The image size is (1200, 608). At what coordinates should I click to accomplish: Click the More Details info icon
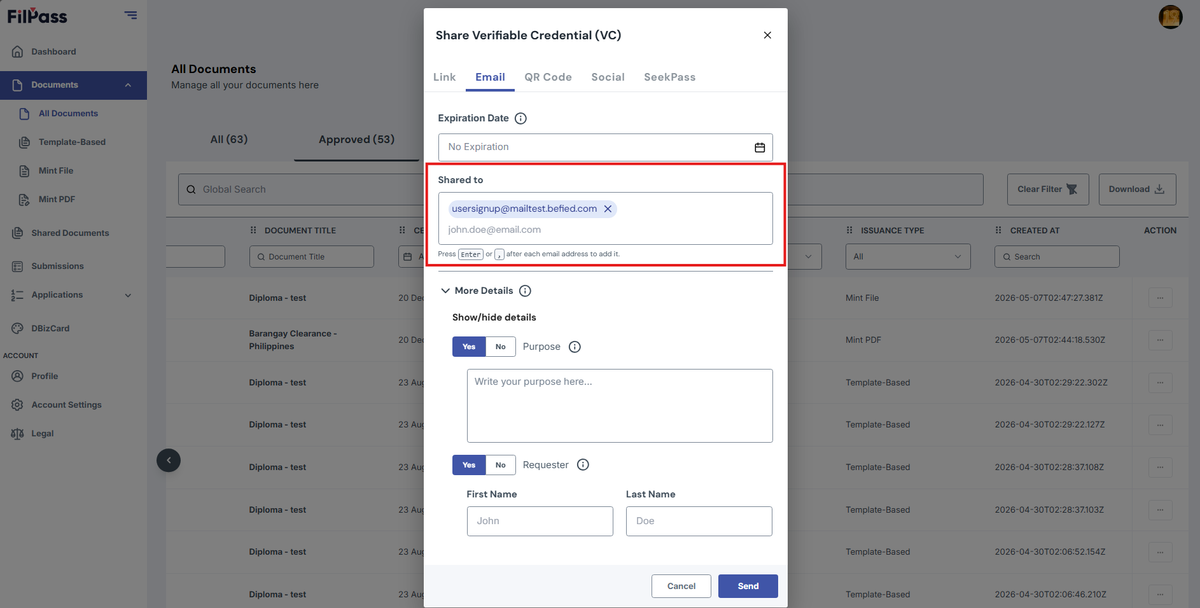click(525, 291)
